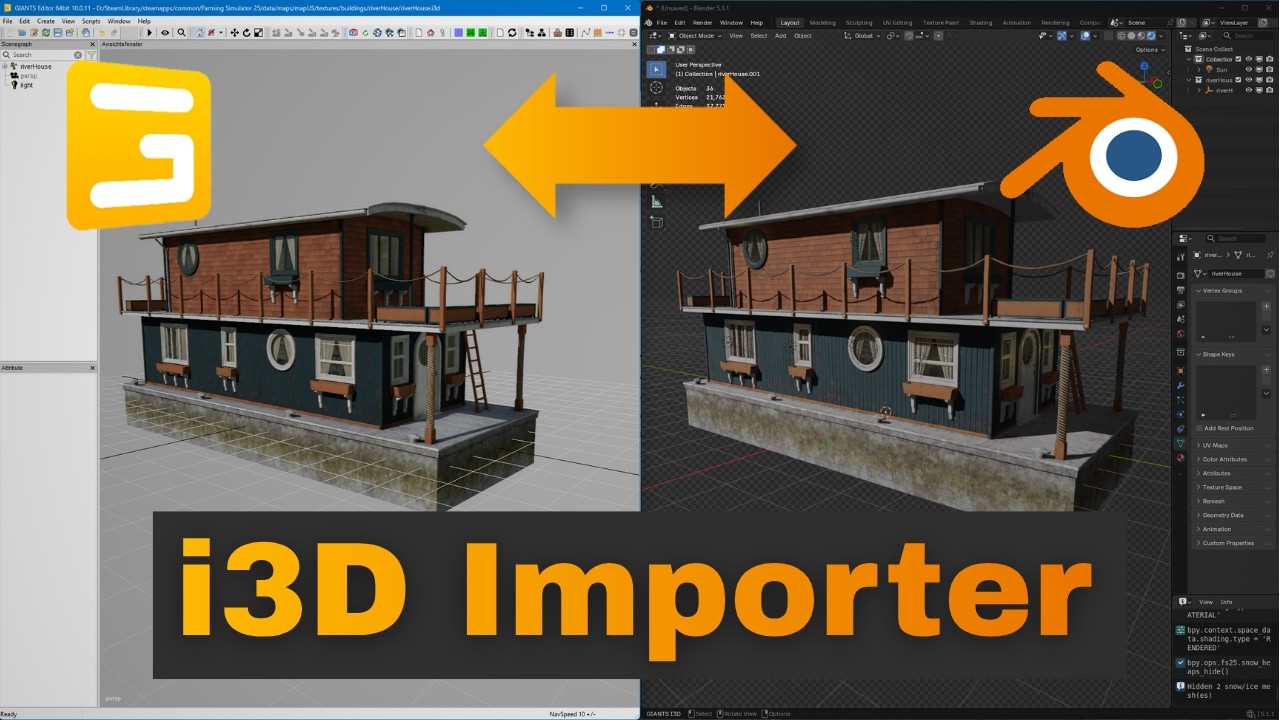Open the Options dropdown in Blender viewport
The width and height of the screenshot is (1280, 720).
pos(1150,49)
